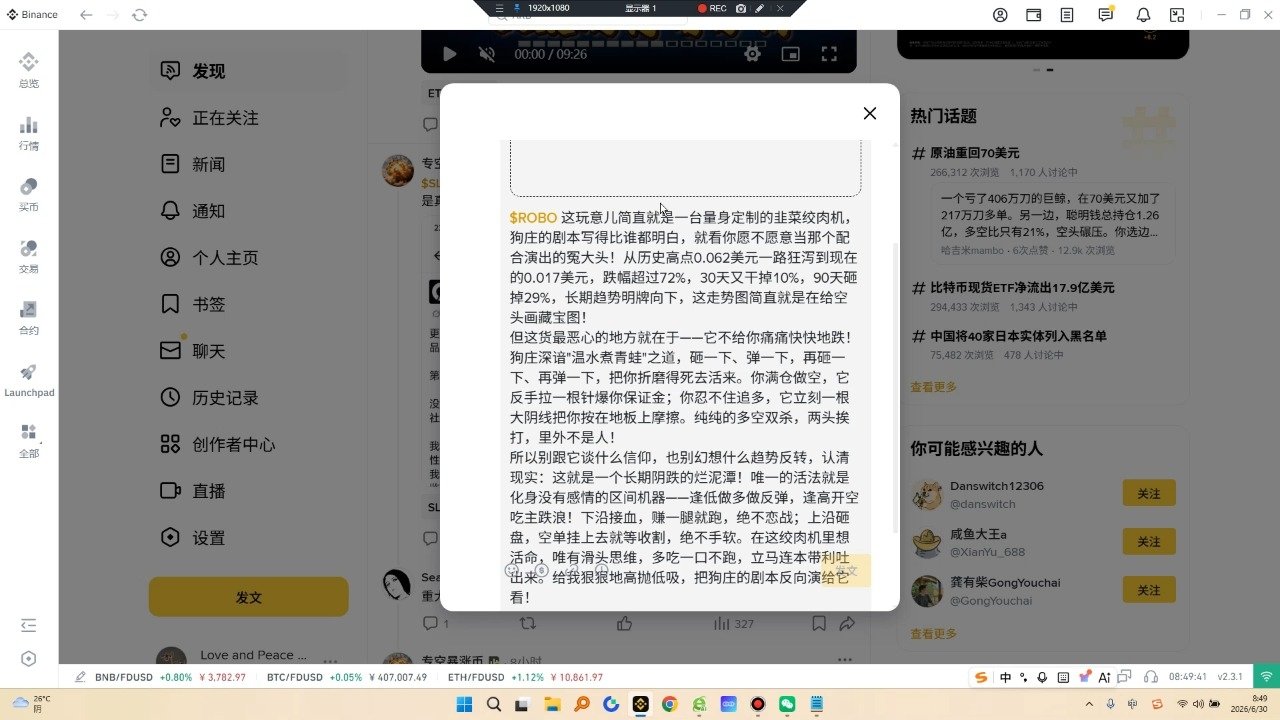This screenshot has width=1280, height=720.
Task: Bookmark the post with 327 views
Action: click(x=818, y=623)
